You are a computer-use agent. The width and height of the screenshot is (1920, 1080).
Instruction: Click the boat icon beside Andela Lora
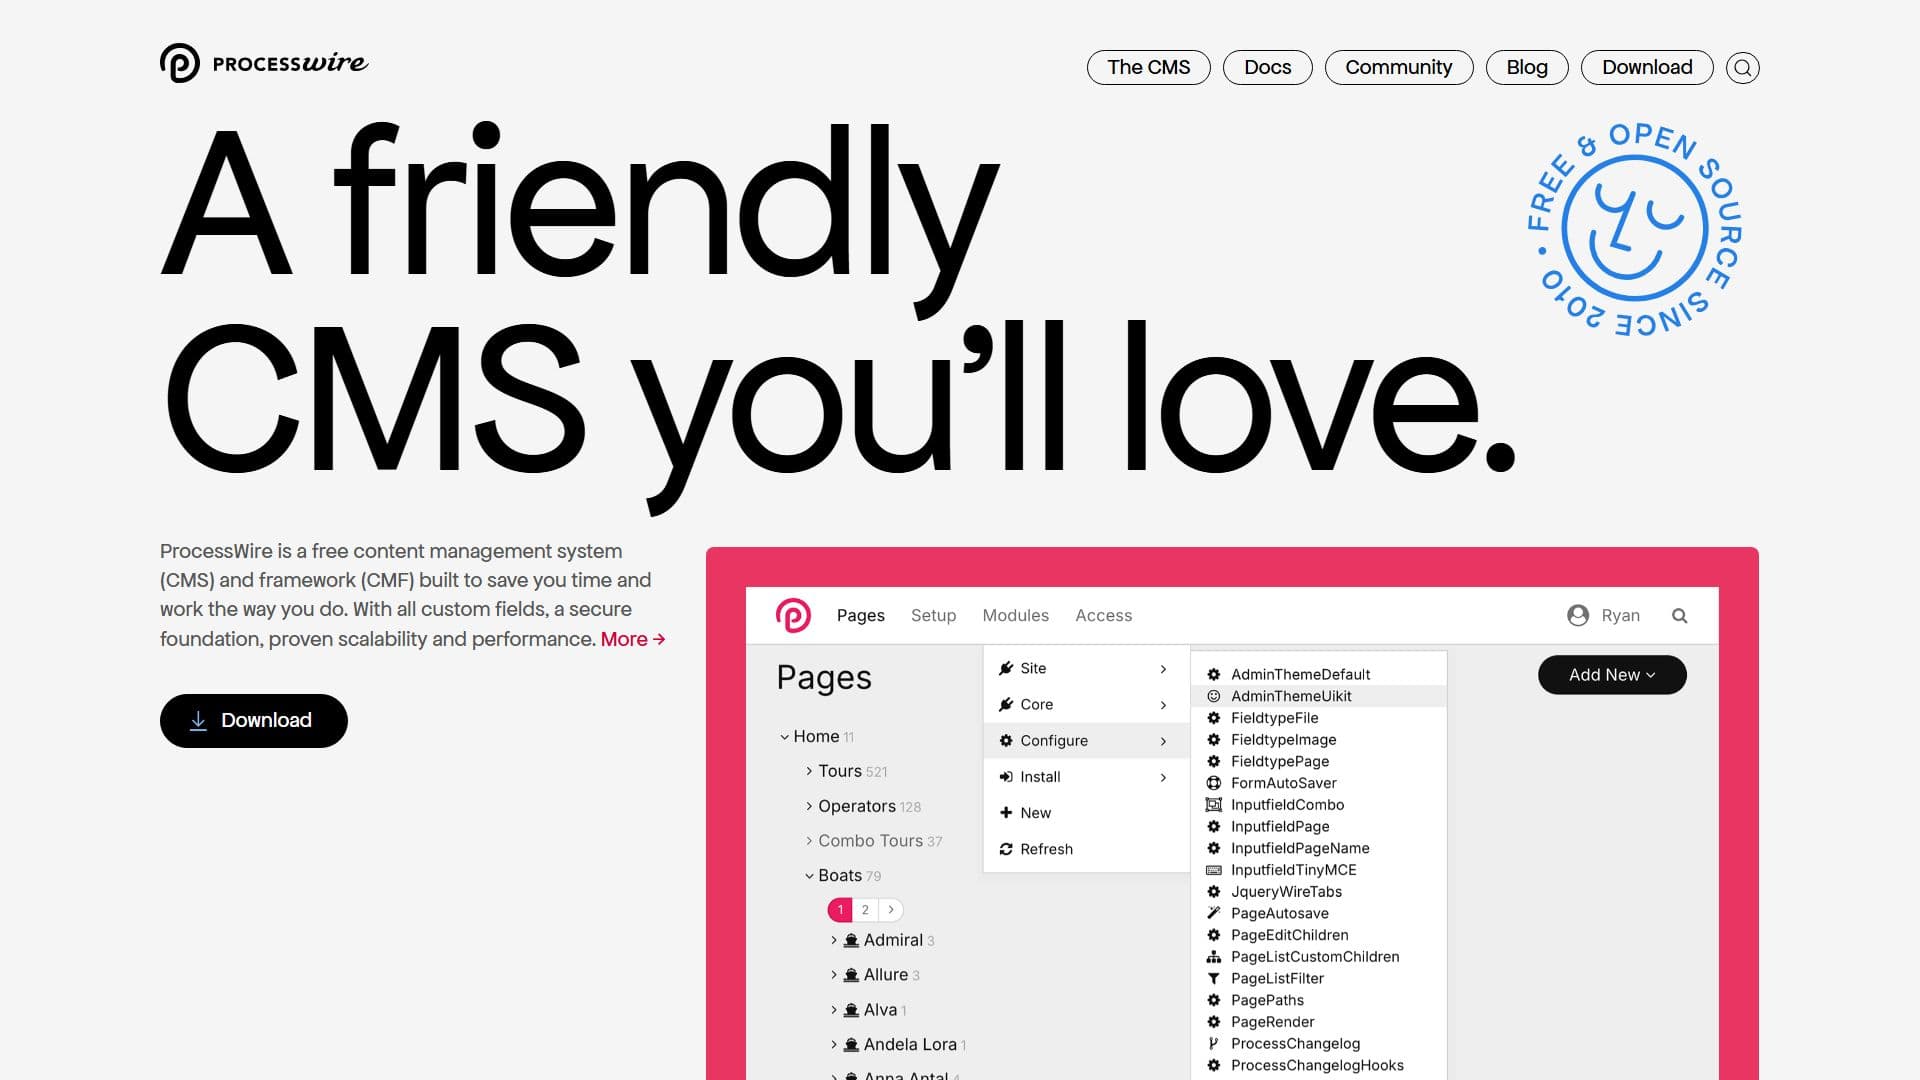(x=851, y=1045)
